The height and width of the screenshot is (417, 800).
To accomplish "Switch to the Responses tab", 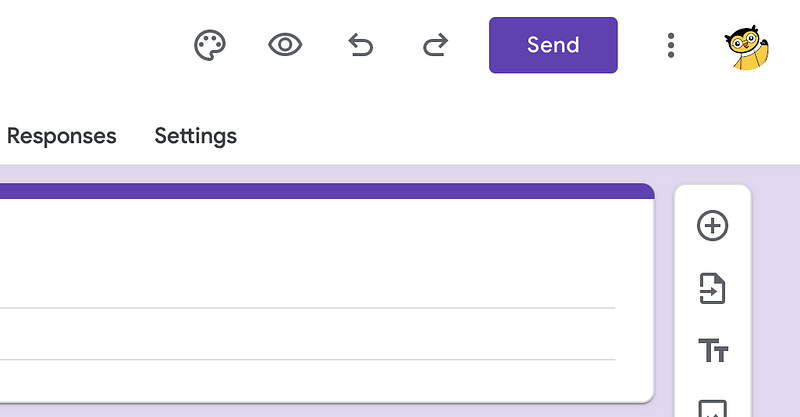I will coord(62,136).
